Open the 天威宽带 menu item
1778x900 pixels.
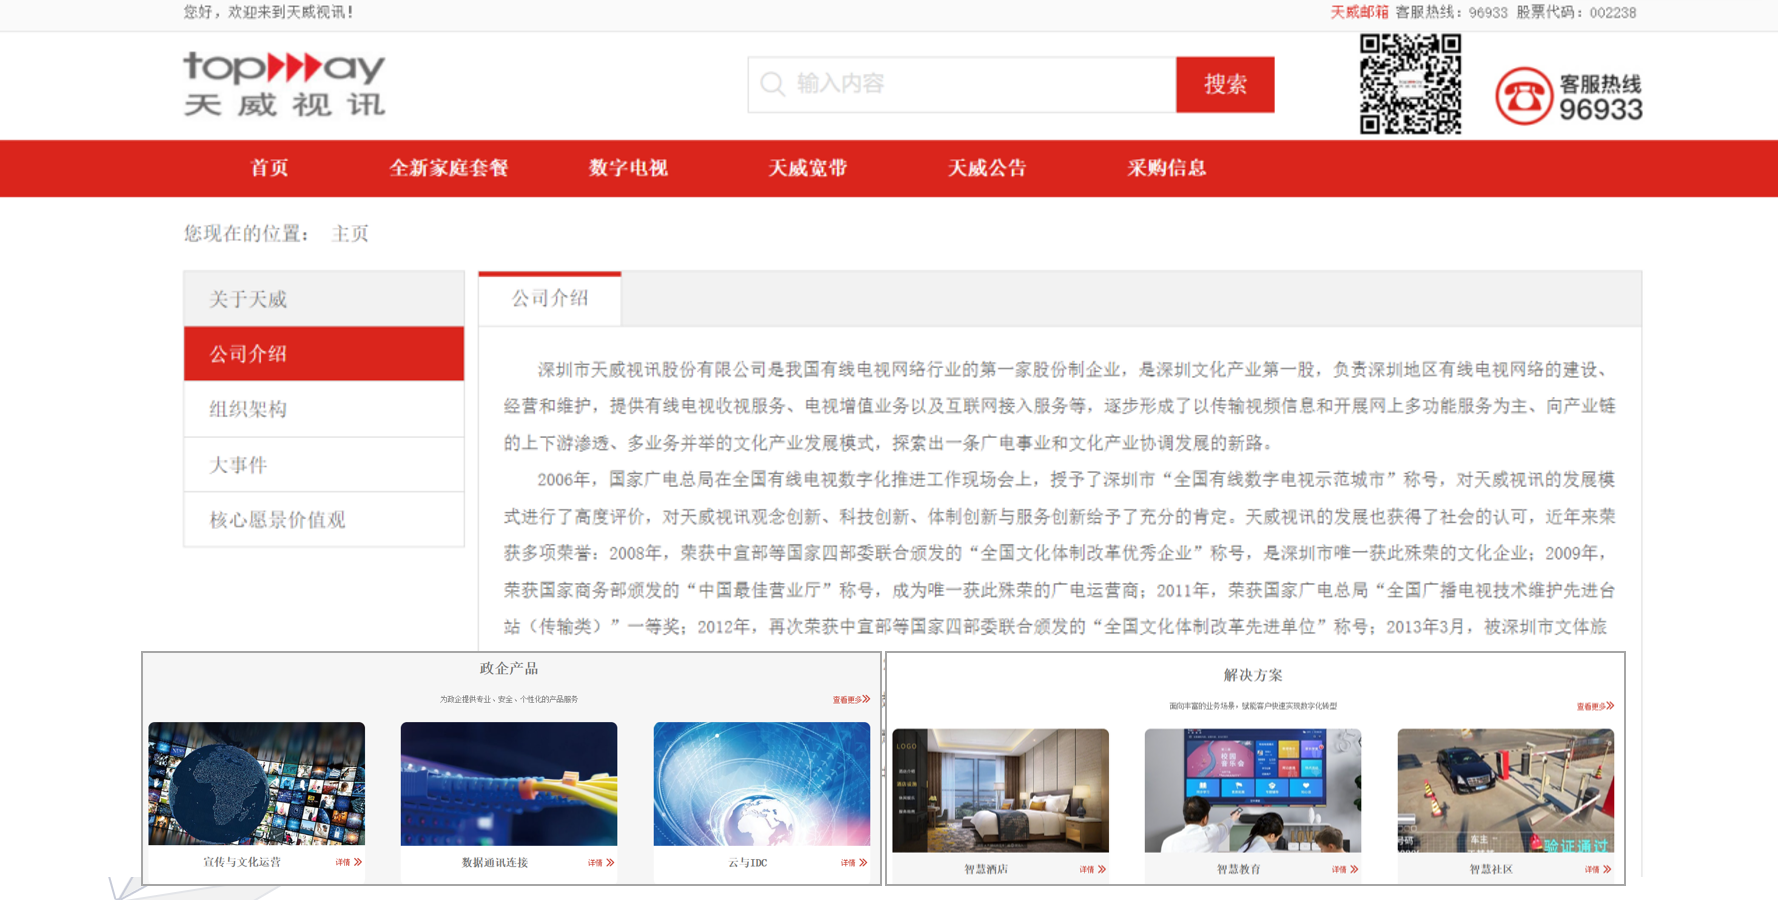pyautogui.click(x=808, y=168)
